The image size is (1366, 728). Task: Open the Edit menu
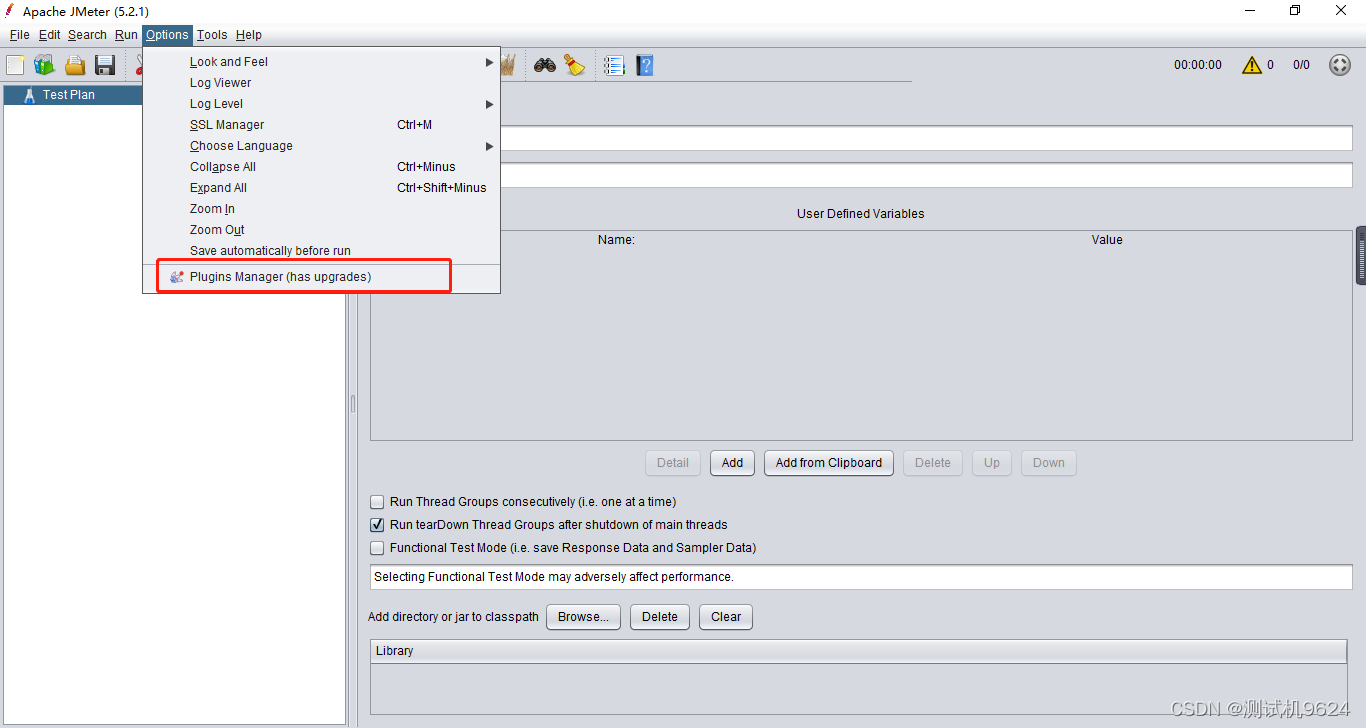pyautogui.click(x=50, y=35)
